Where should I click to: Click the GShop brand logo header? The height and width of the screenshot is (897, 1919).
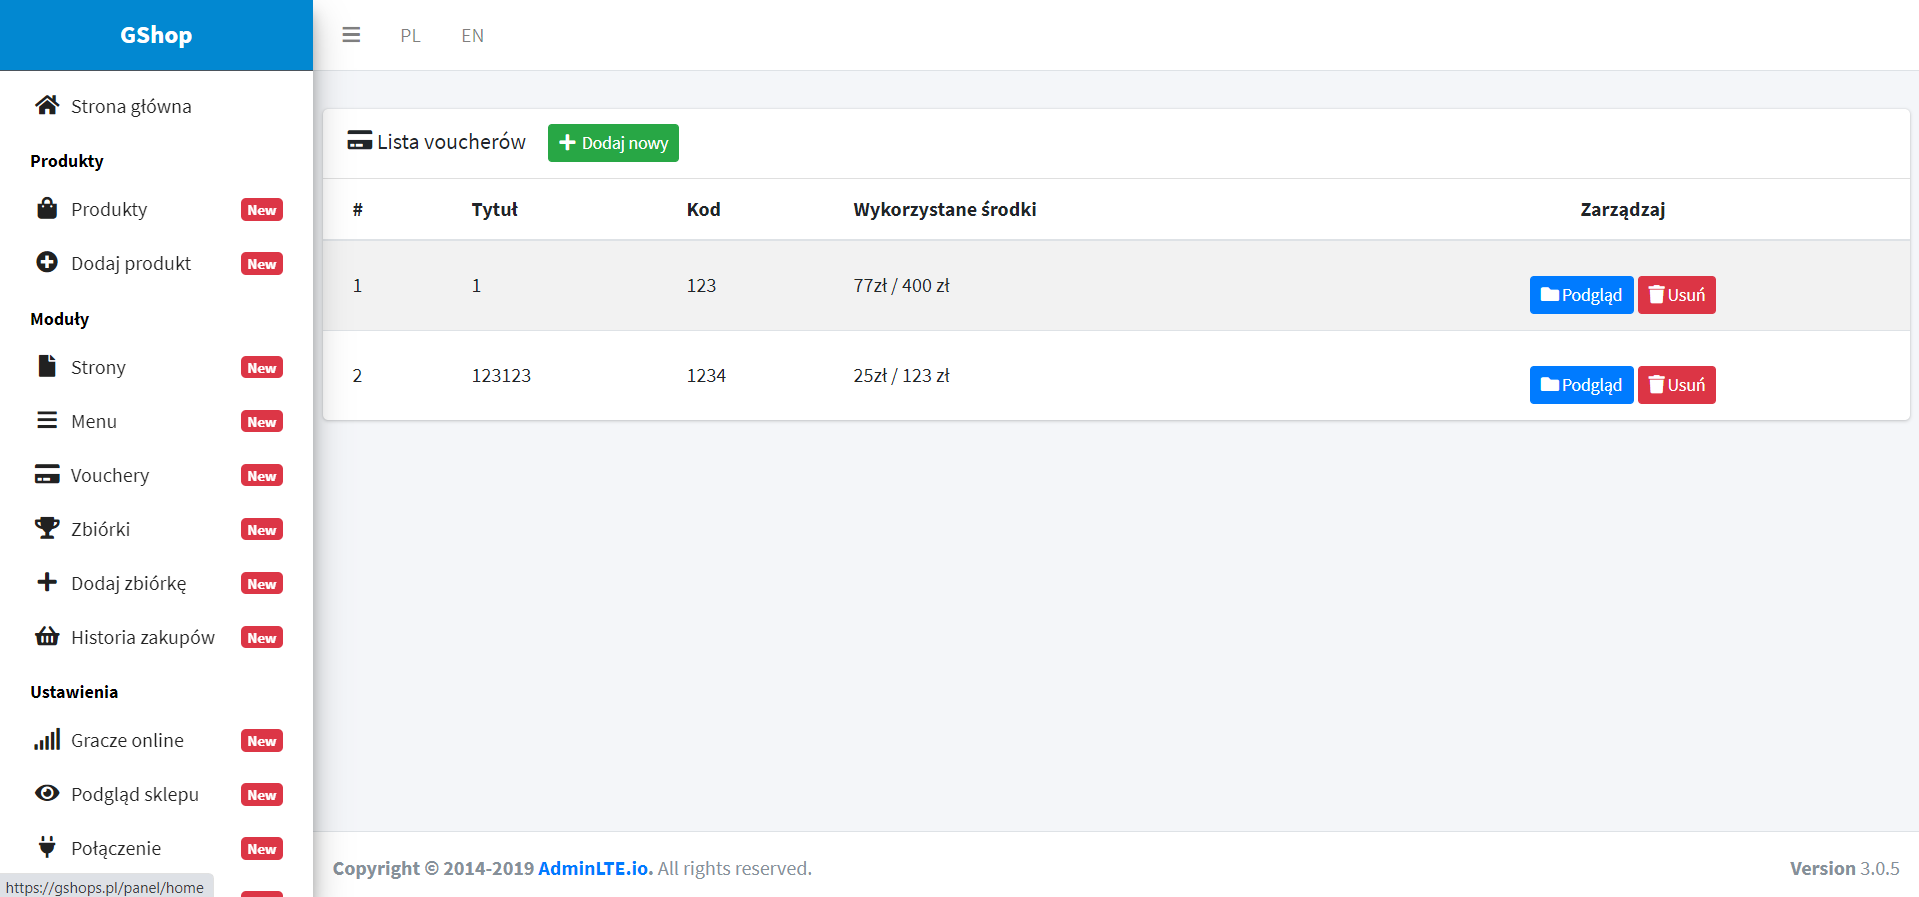pyautogui.click(x=156, y=35)
